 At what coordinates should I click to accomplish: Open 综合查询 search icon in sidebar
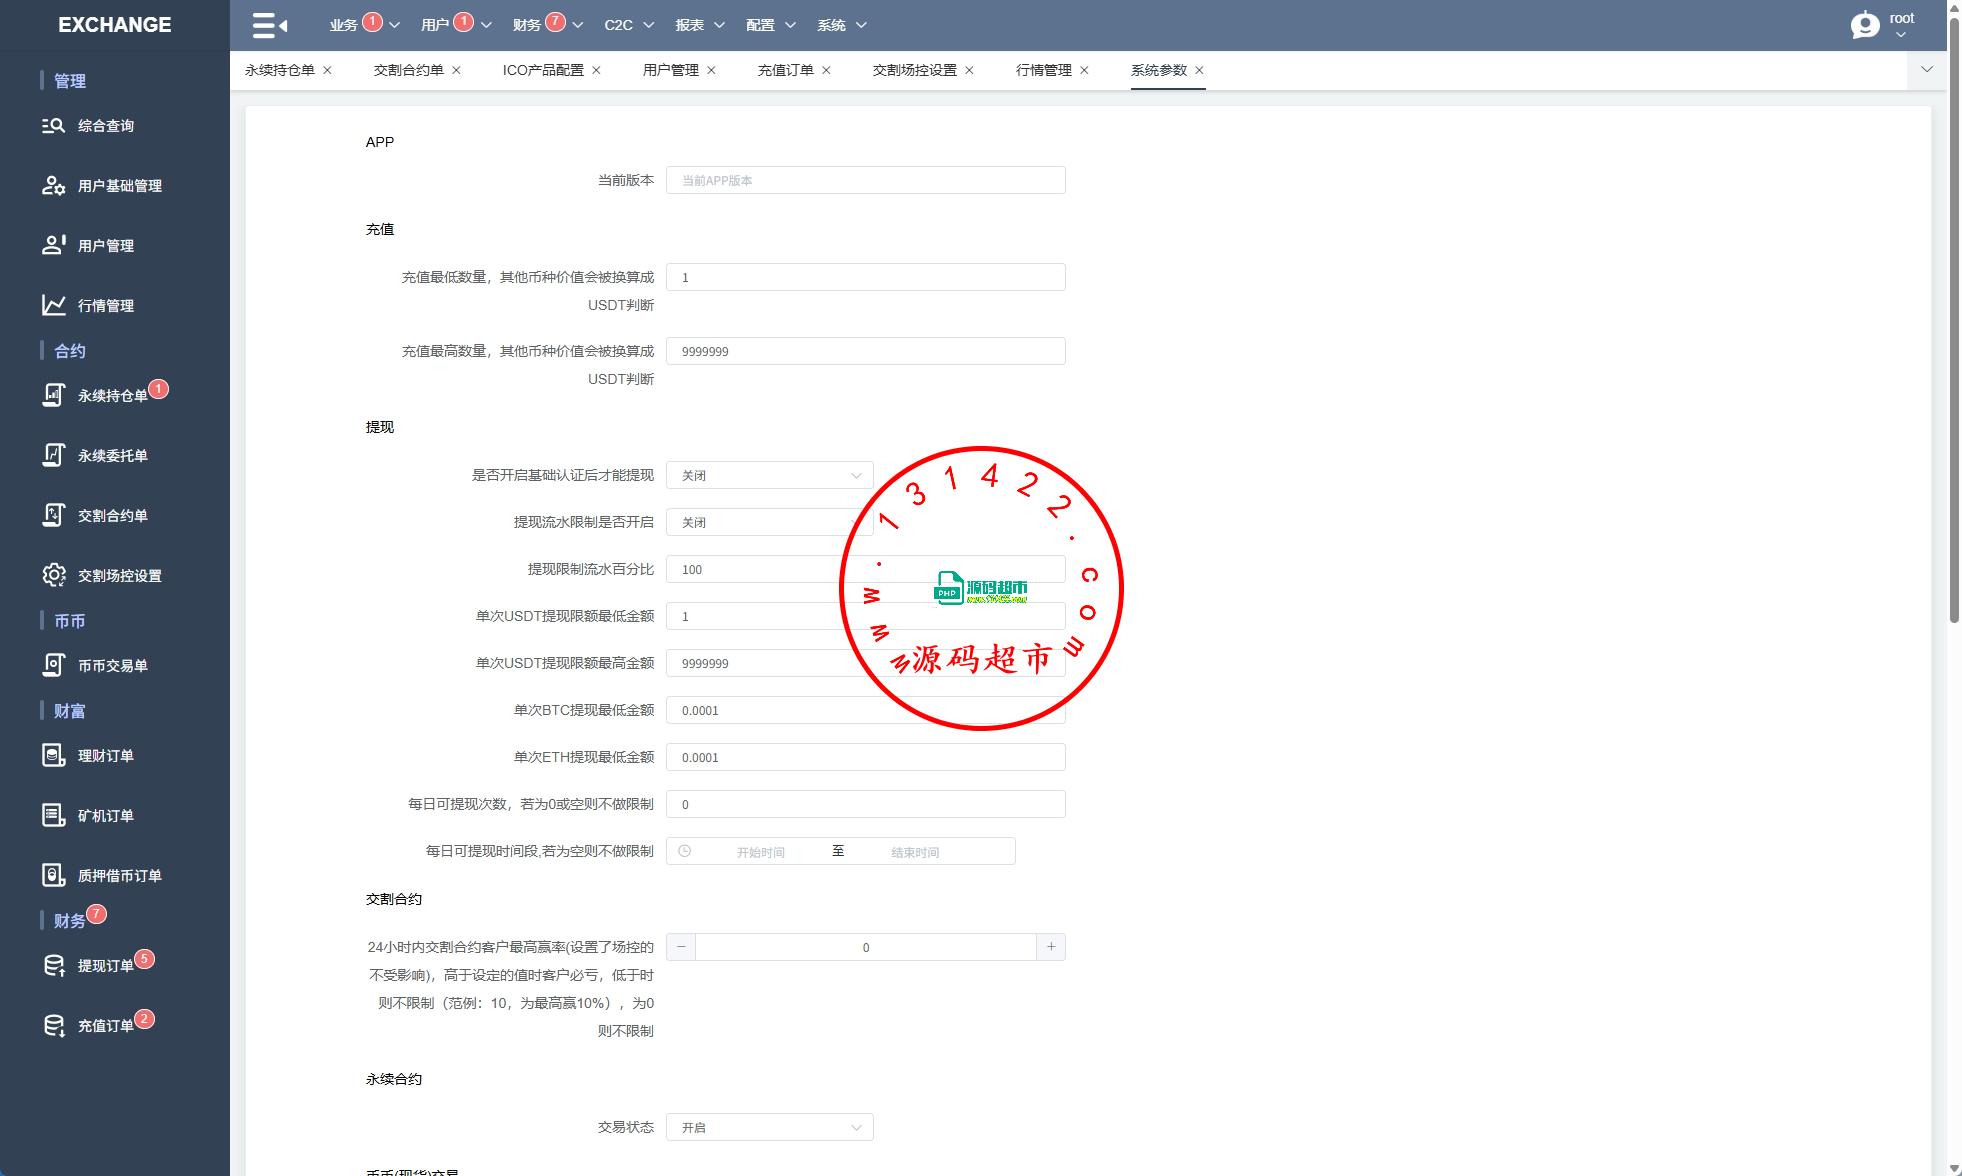coord(53,126)
